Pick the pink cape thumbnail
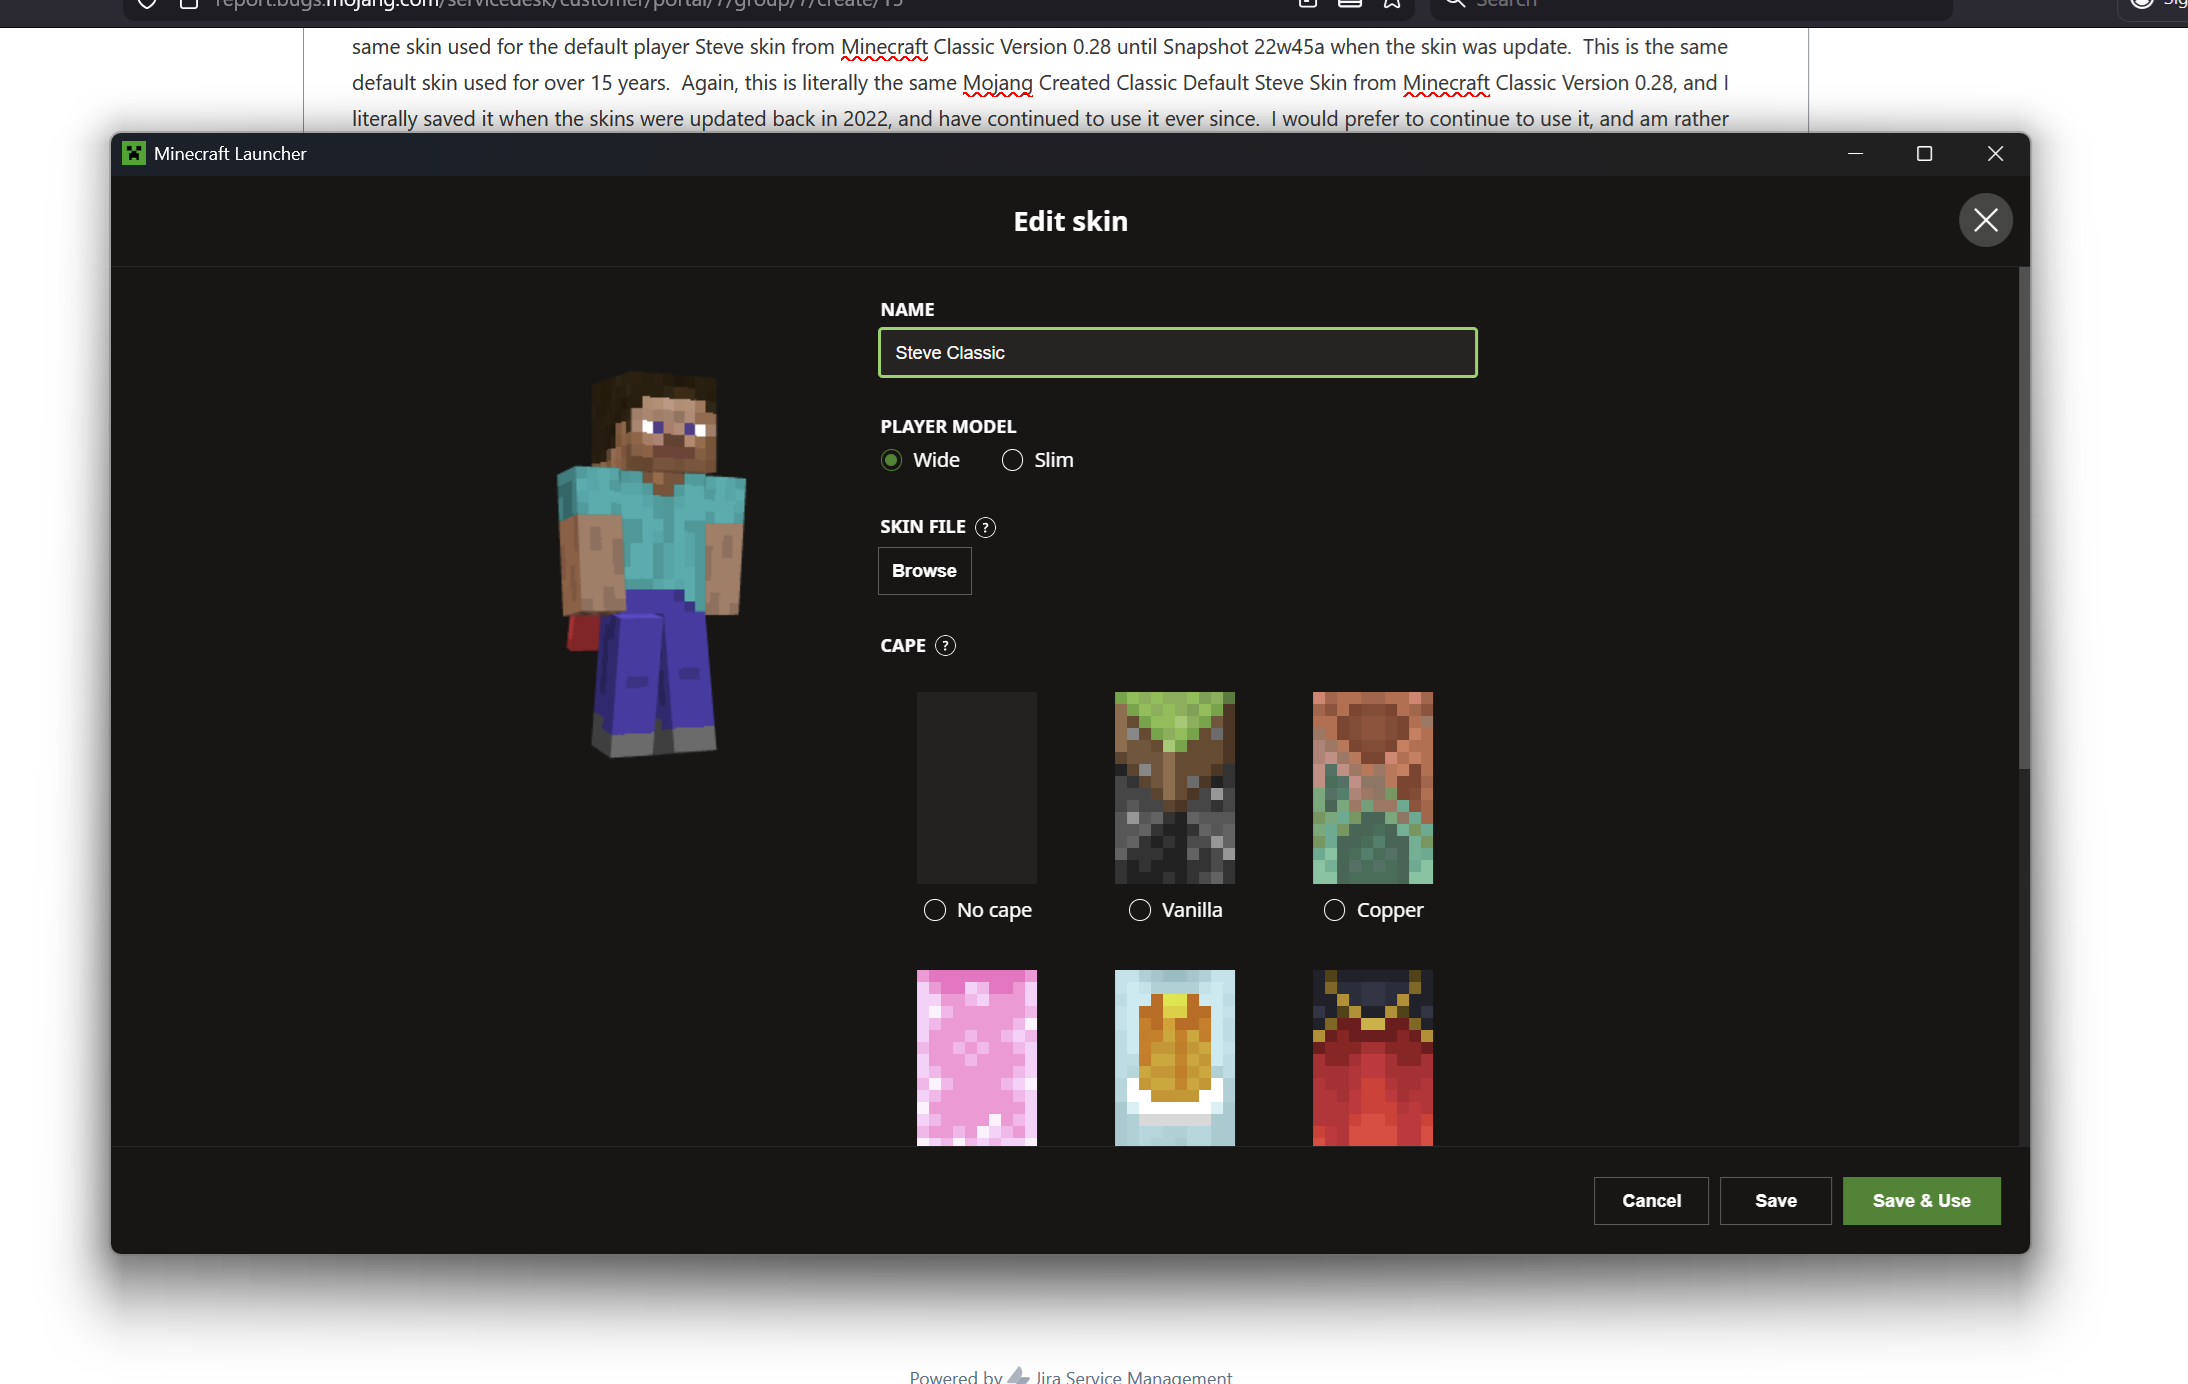Screen dimensions: 2188x1384 (x=976, y=1057)
